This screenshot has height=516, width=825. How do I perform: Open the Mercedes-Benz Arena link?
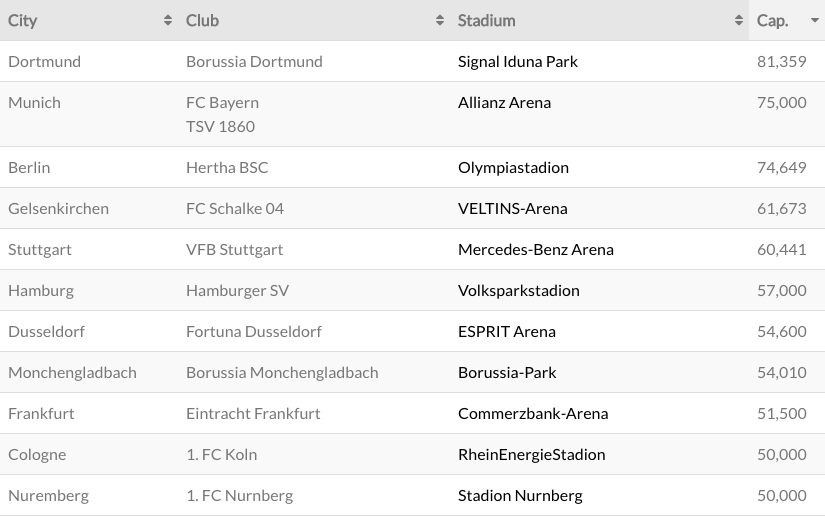pyautogui.click(x=536, y=250)
